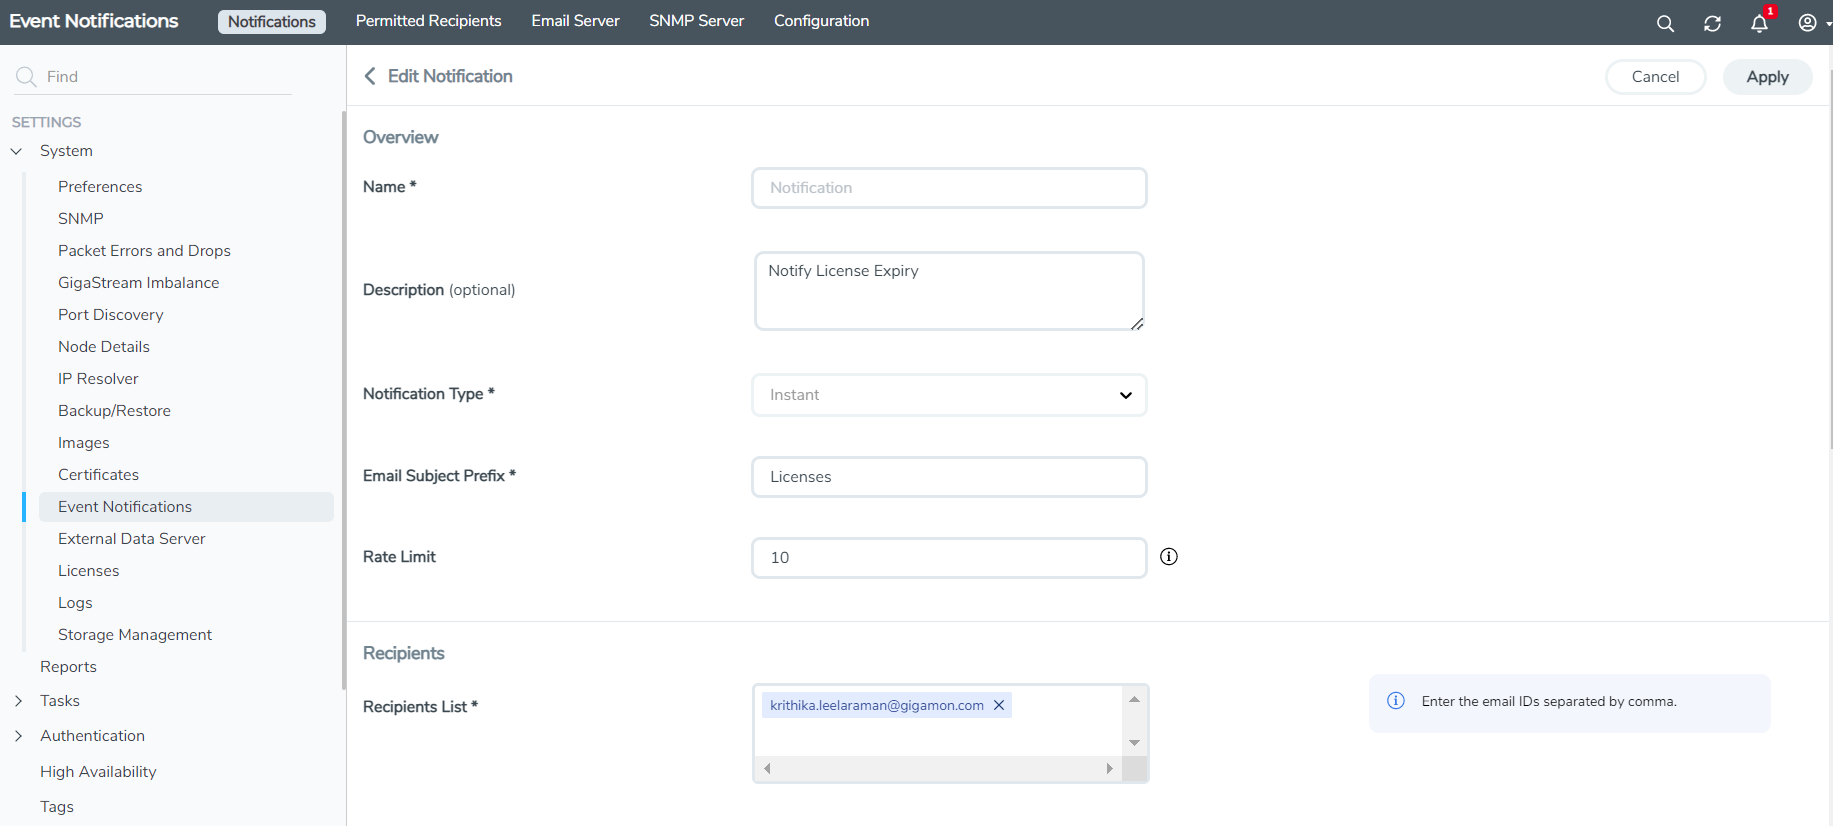
Task: Click the Email Subject Prefix field
Action: 948,477
